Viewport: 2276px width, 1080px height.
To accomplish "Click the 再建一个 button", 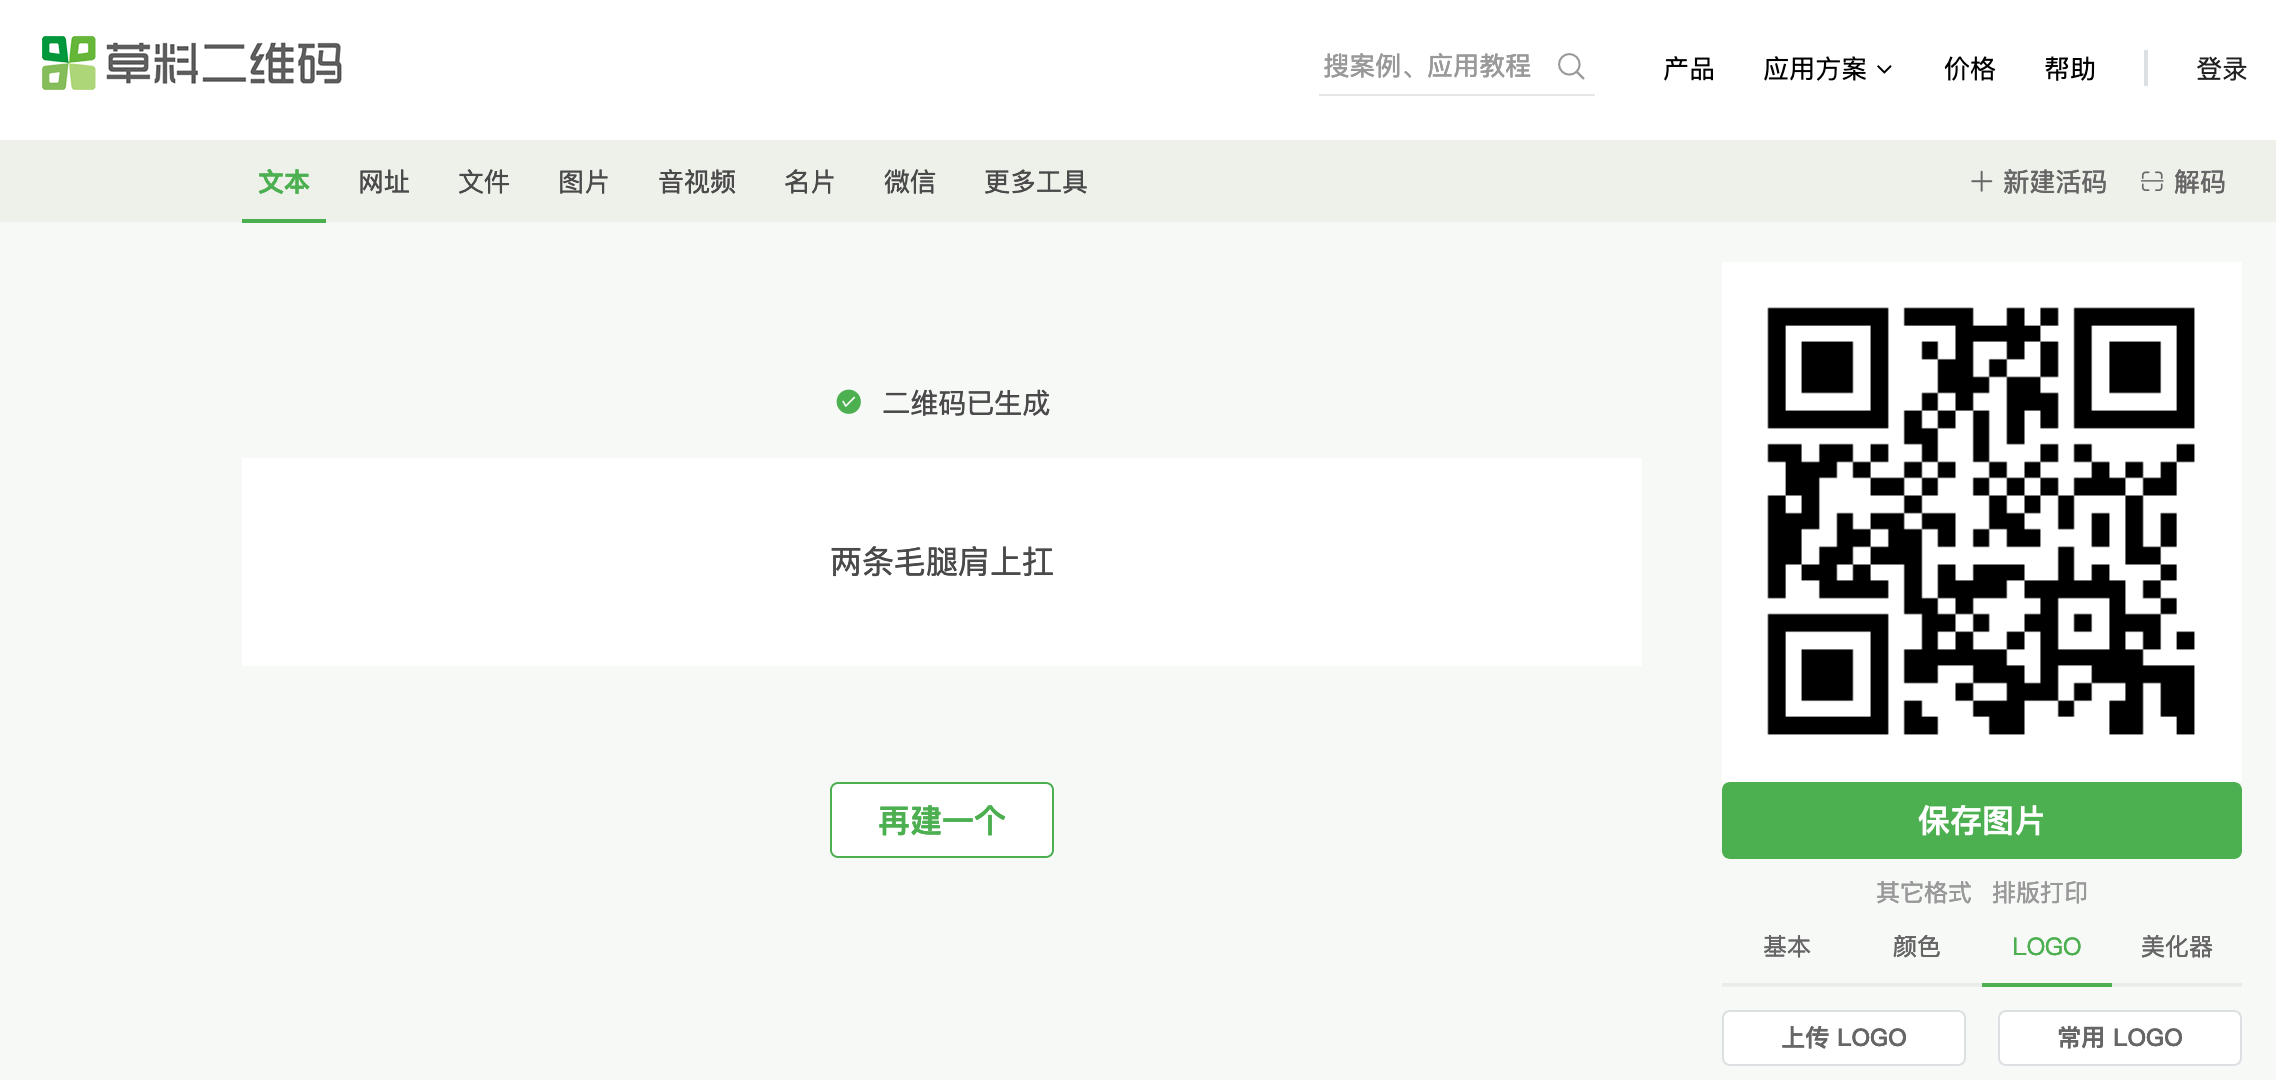I will (x=941, y=820).
